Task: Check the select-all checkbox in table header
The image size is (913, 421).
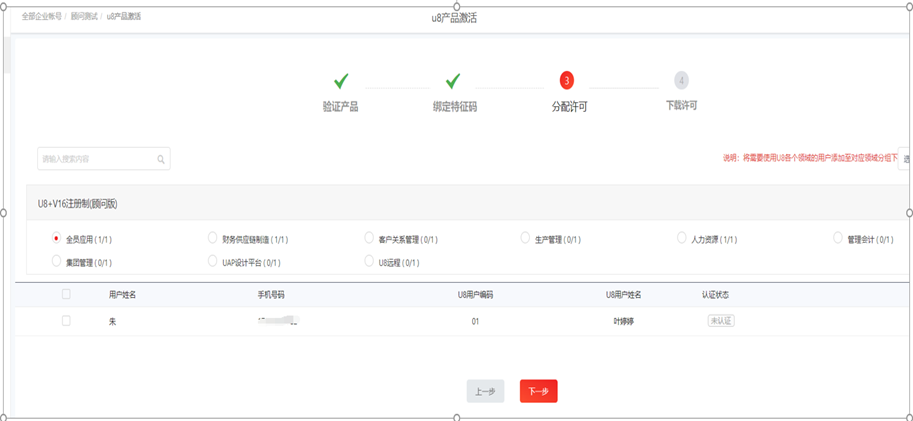Action: click(67, 294)
